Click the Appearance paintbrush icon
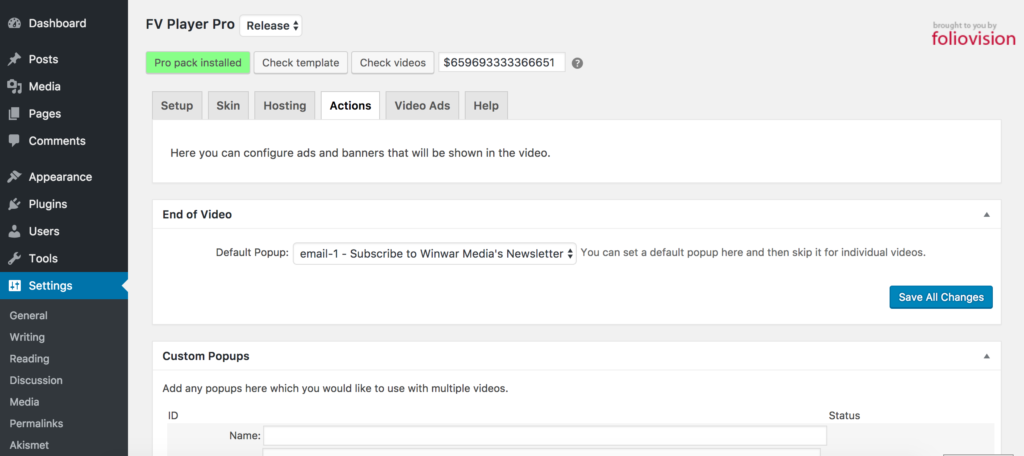This screenshot has width=1024, height=456. 14,177
